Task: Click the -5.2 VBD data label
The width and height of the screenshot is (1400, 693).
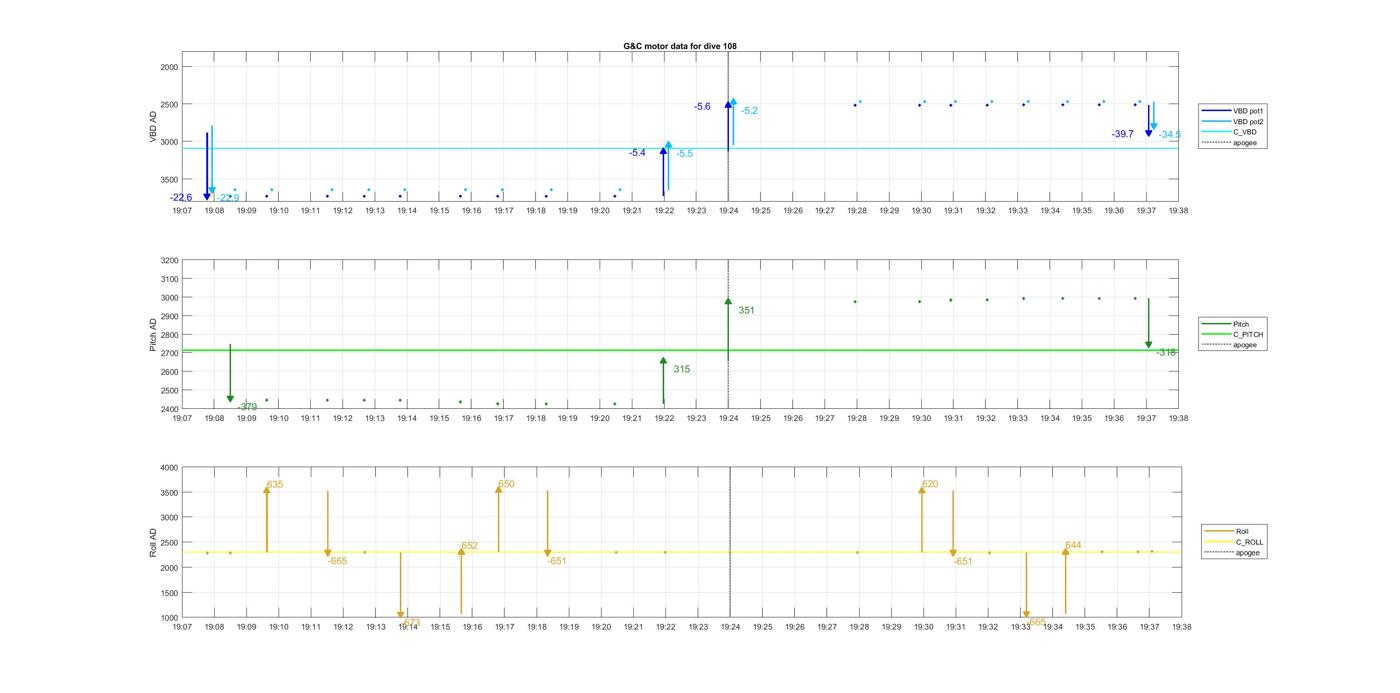Action: tap(749, 111)
